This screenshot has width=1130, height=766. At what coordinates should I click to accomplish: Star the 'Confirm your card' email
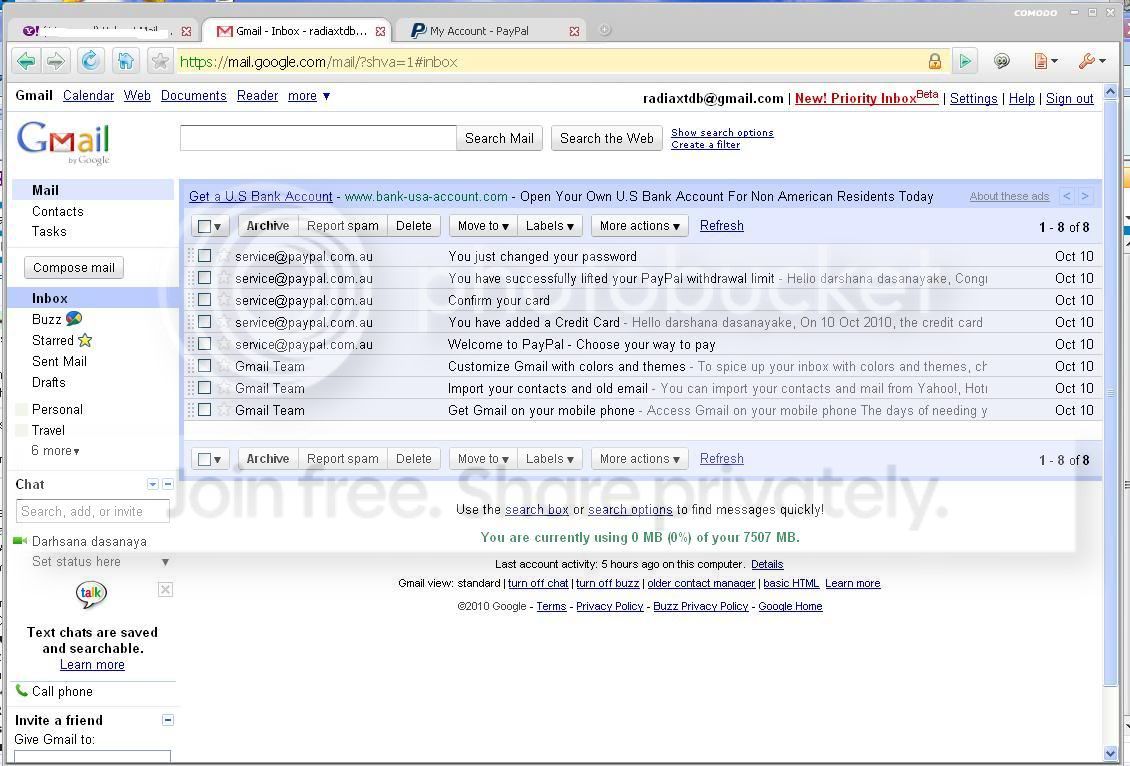(x=224, y=300)
